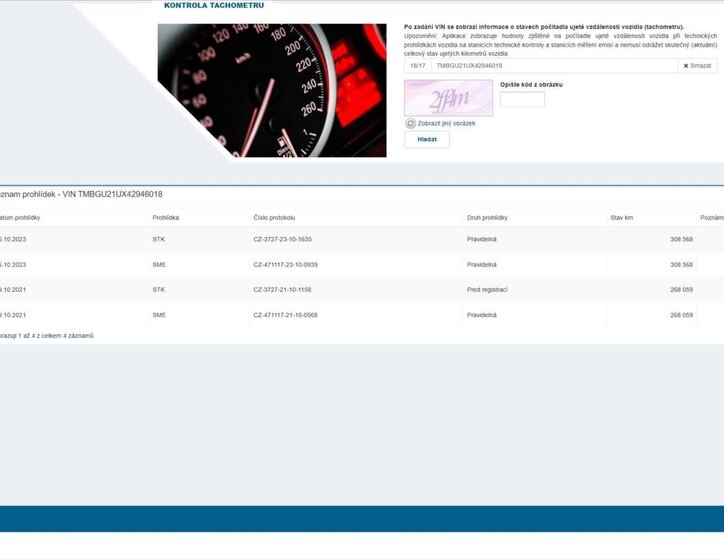The height and width of the screenshot is (560, 724).
Task: Select row with protocol CZ-3727-23-10-1635
Action: pyautogui.click(x=283, y=240)
